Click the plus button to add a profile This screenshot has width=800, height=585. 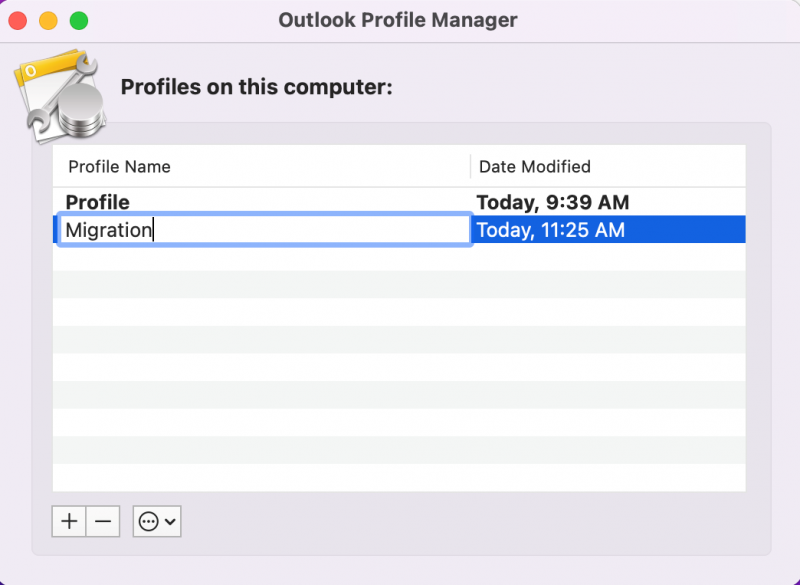[69, 521]
